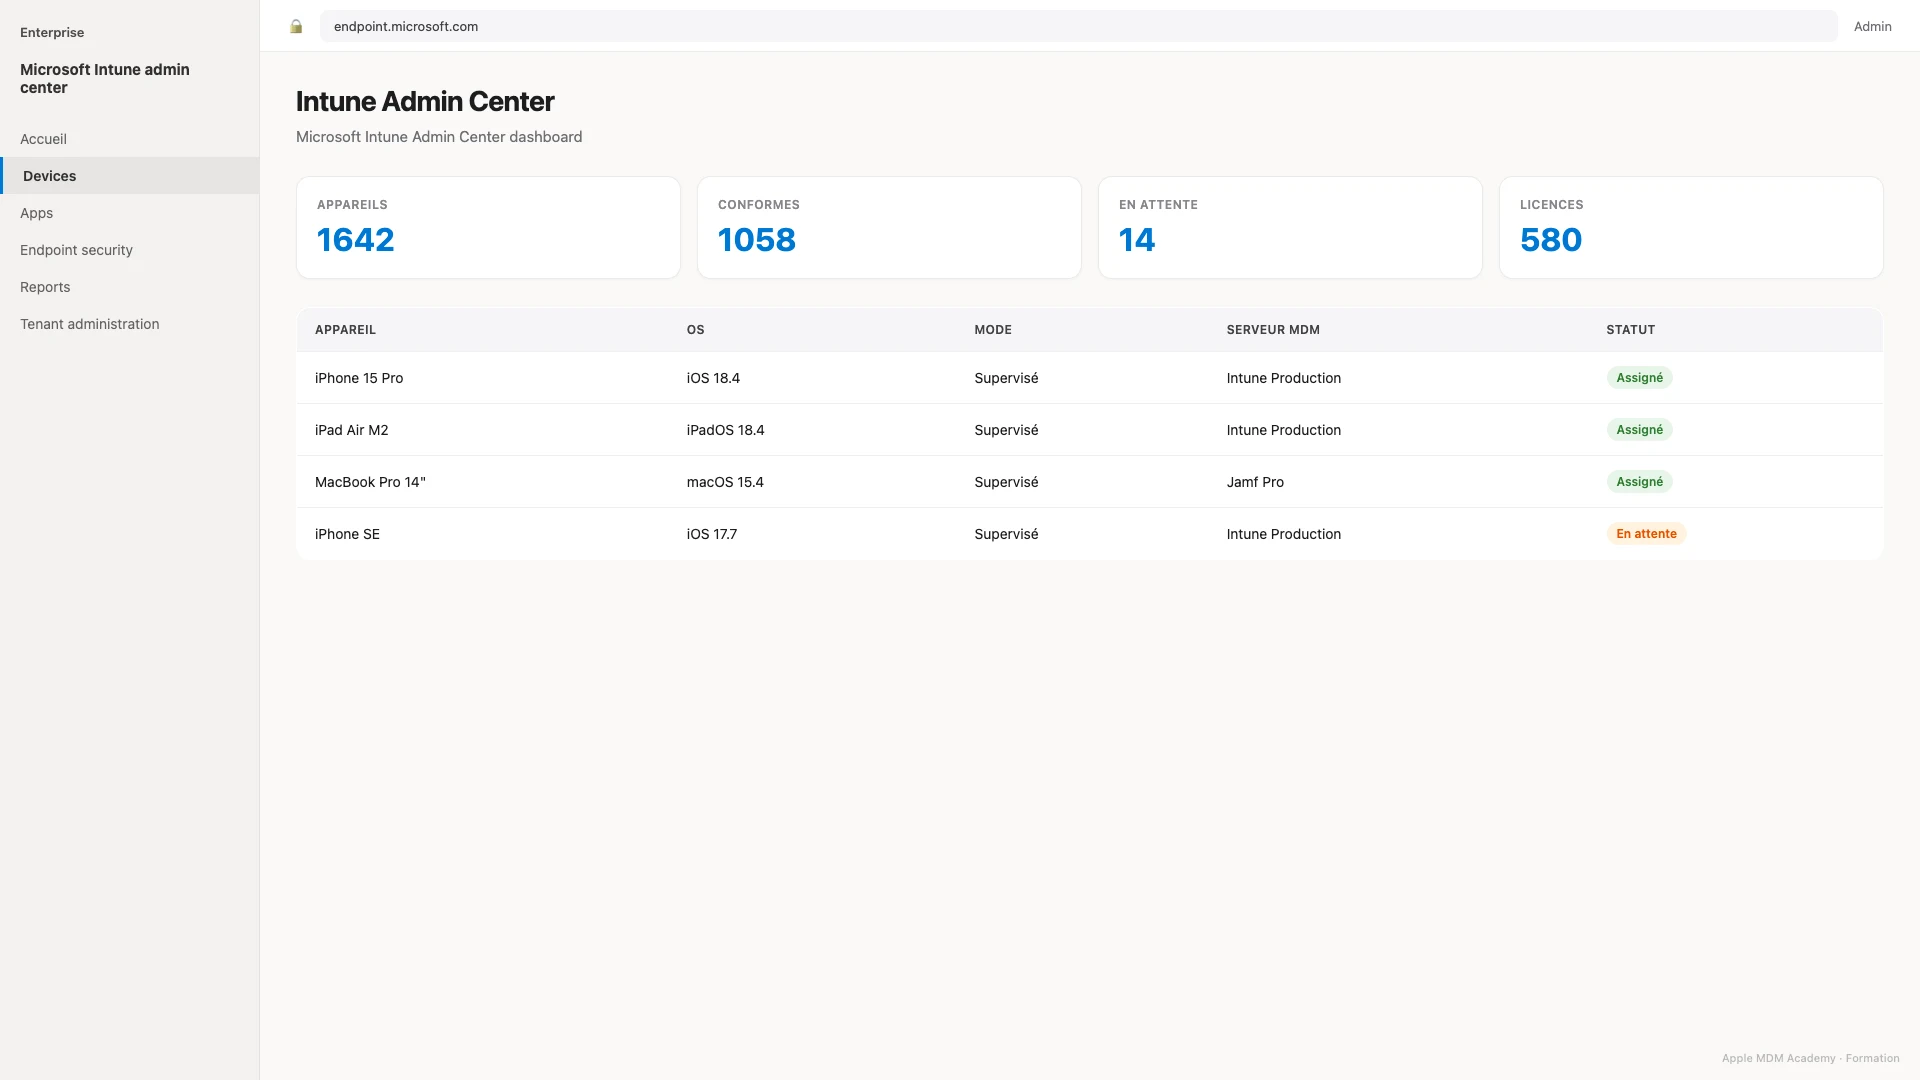Select the iPhone 15 Pro device row

point(1090,378)
